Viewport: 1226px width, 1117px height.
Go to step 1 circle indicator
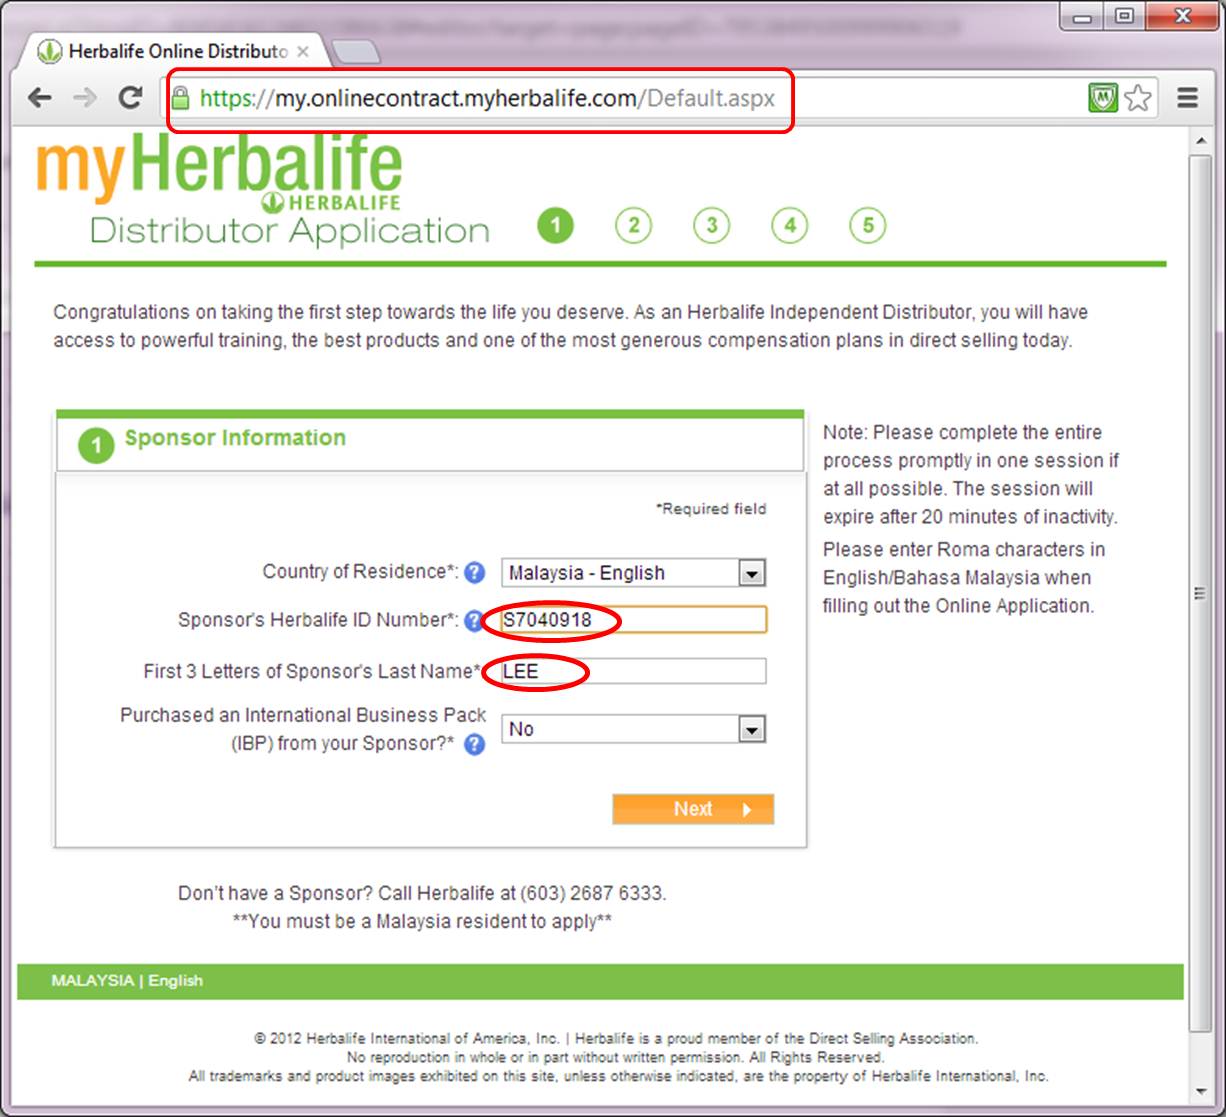[555, 225]
